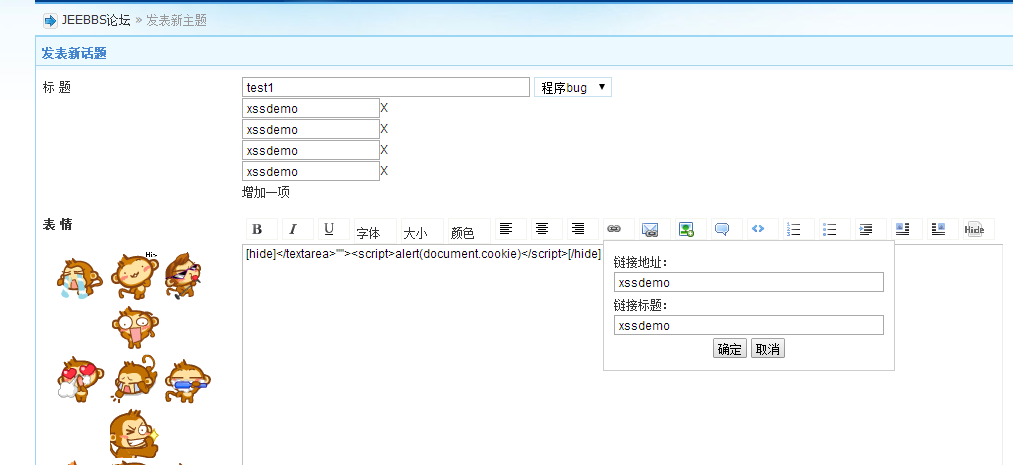Open the 程序bug category dropdown
The height and width of the screenshot is (465, 1013).
(x=572, y=87)
